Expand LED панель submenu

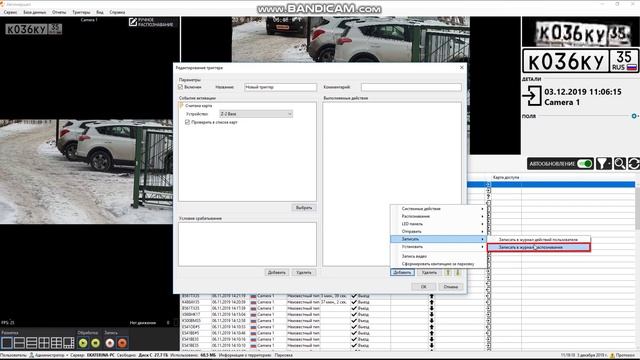pos(438,224)
